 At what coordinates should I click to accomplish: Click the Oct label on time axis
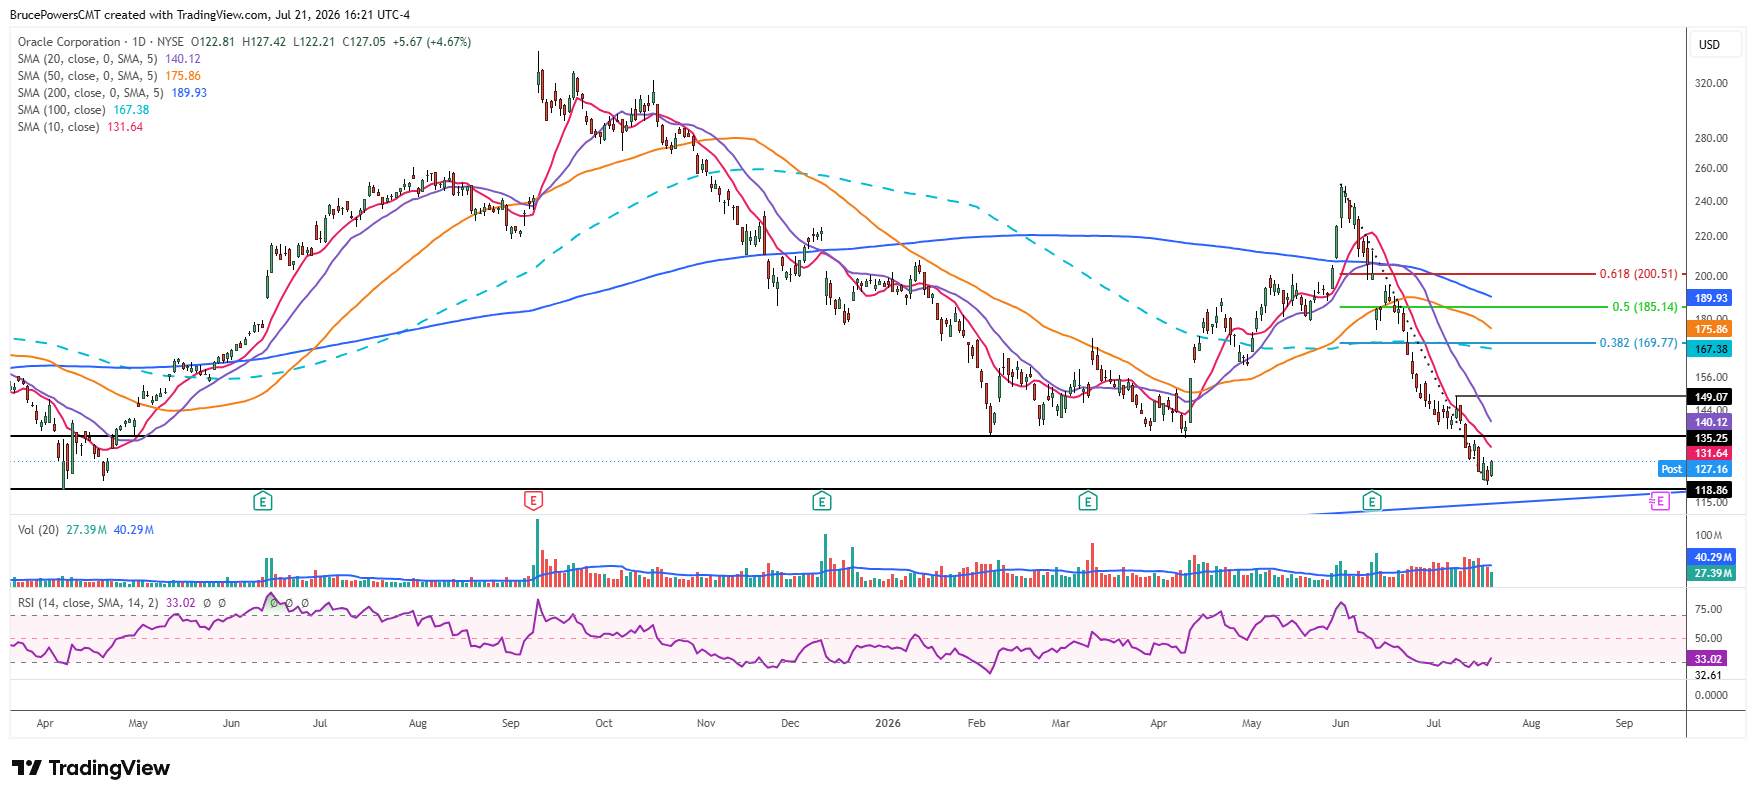(604, 723)
